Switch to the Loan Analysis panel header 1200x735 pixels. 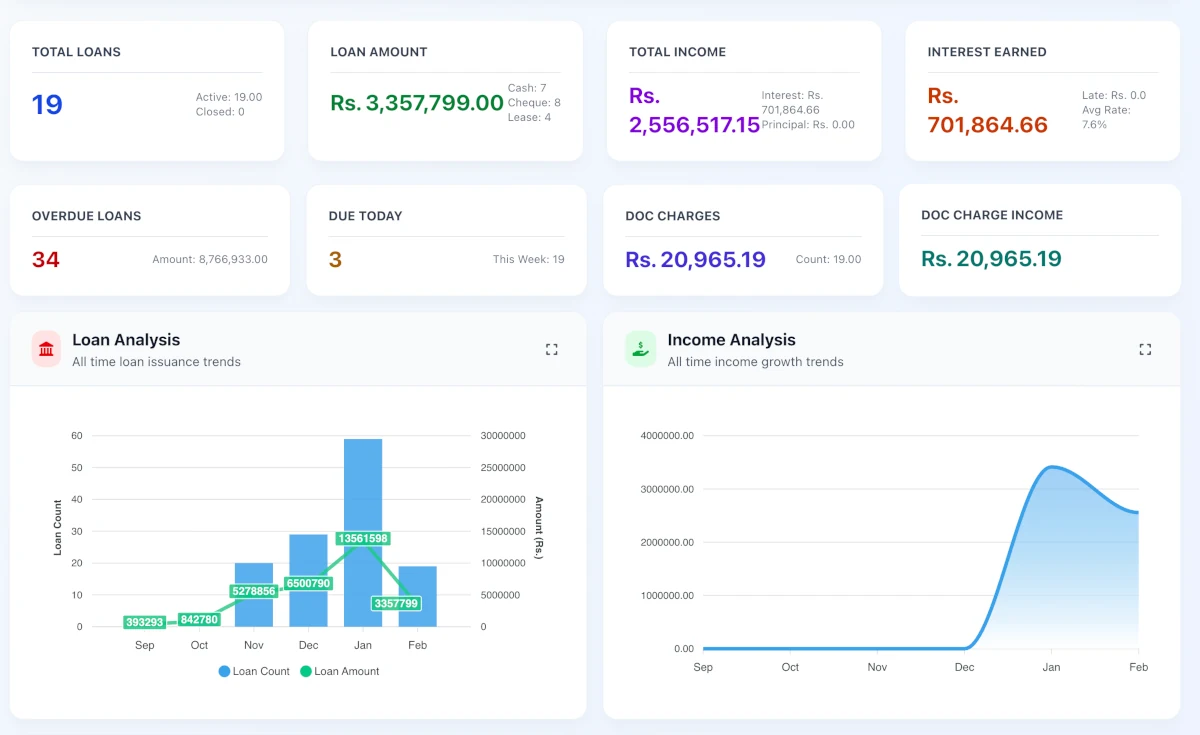[126, 340]
